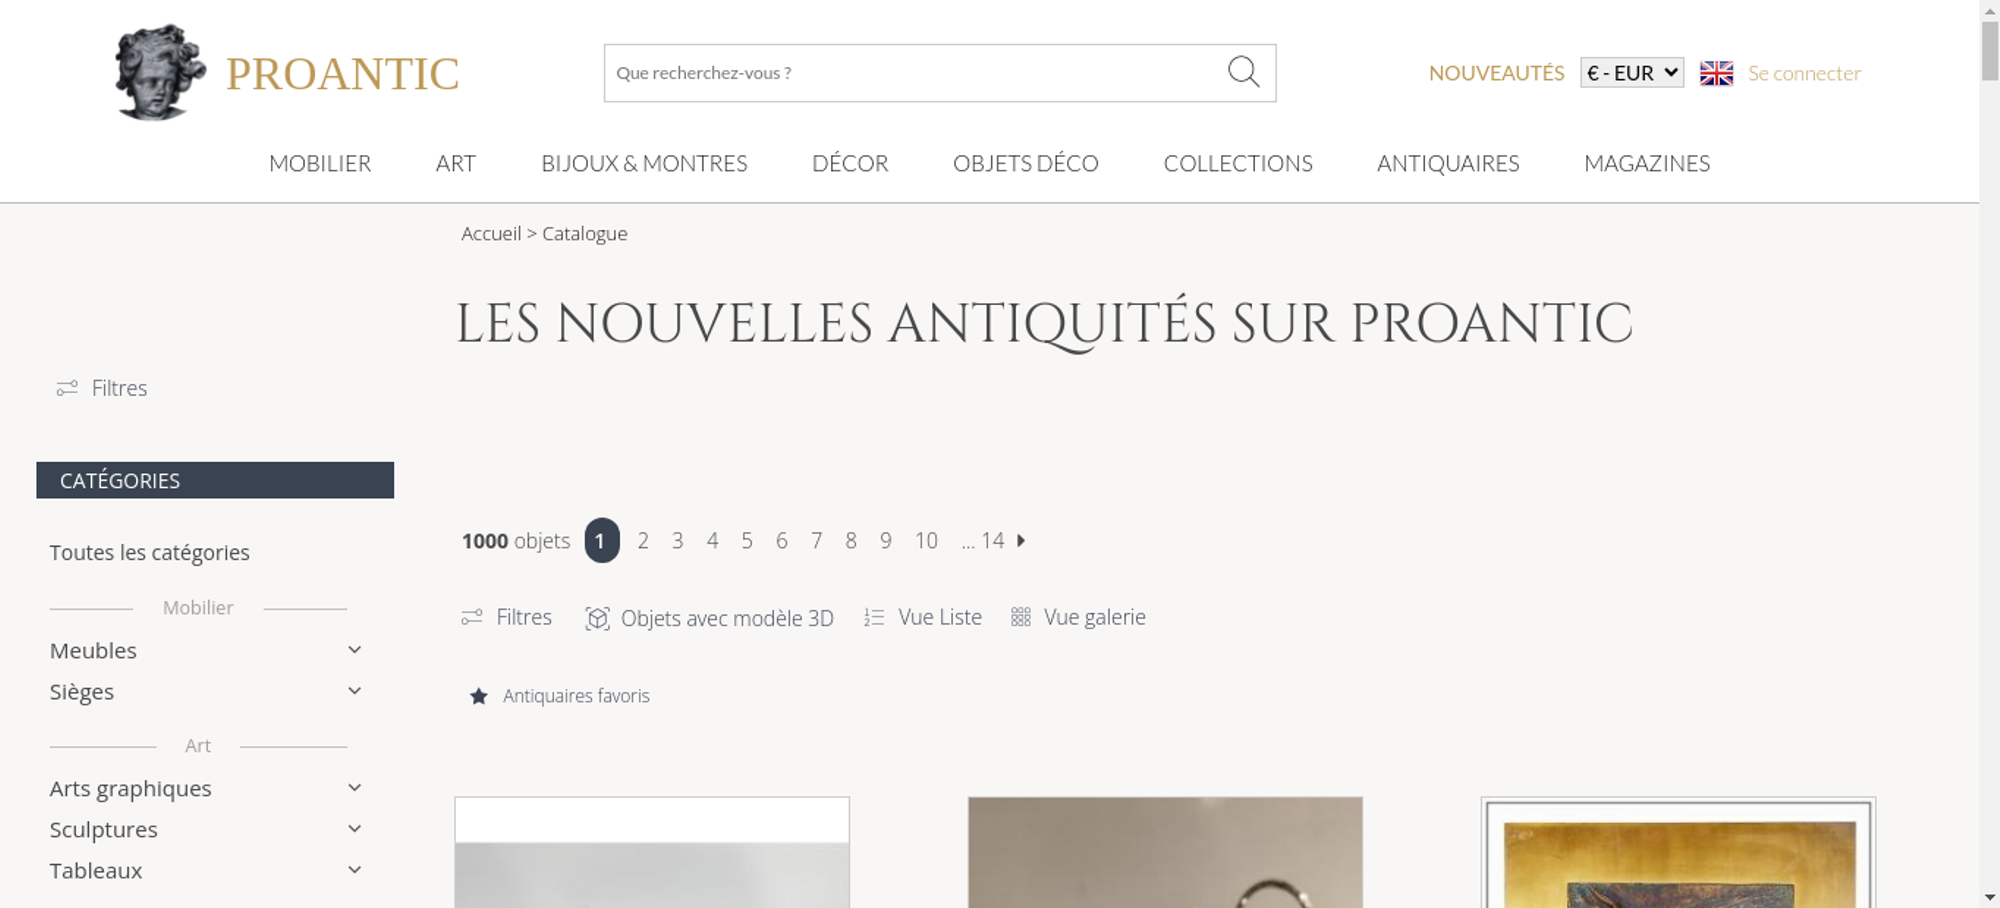Screen dimensions: 2000x908
Task: Switch to Vue Liste view
Action: [923, 617]
